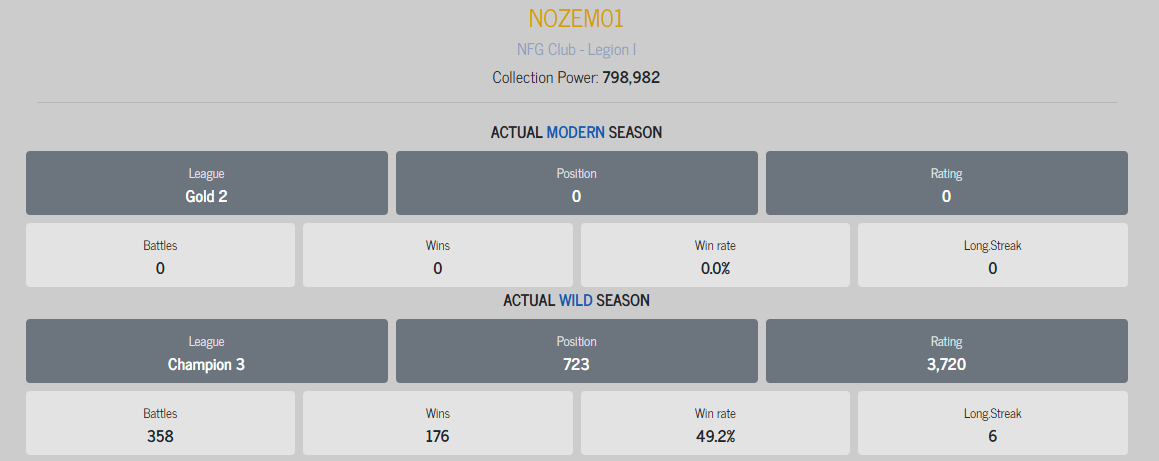This screenshot has width=1159, height=461.
Task: Select the Wild Rating 3,720 card
Action: click(x=947, y=351)
